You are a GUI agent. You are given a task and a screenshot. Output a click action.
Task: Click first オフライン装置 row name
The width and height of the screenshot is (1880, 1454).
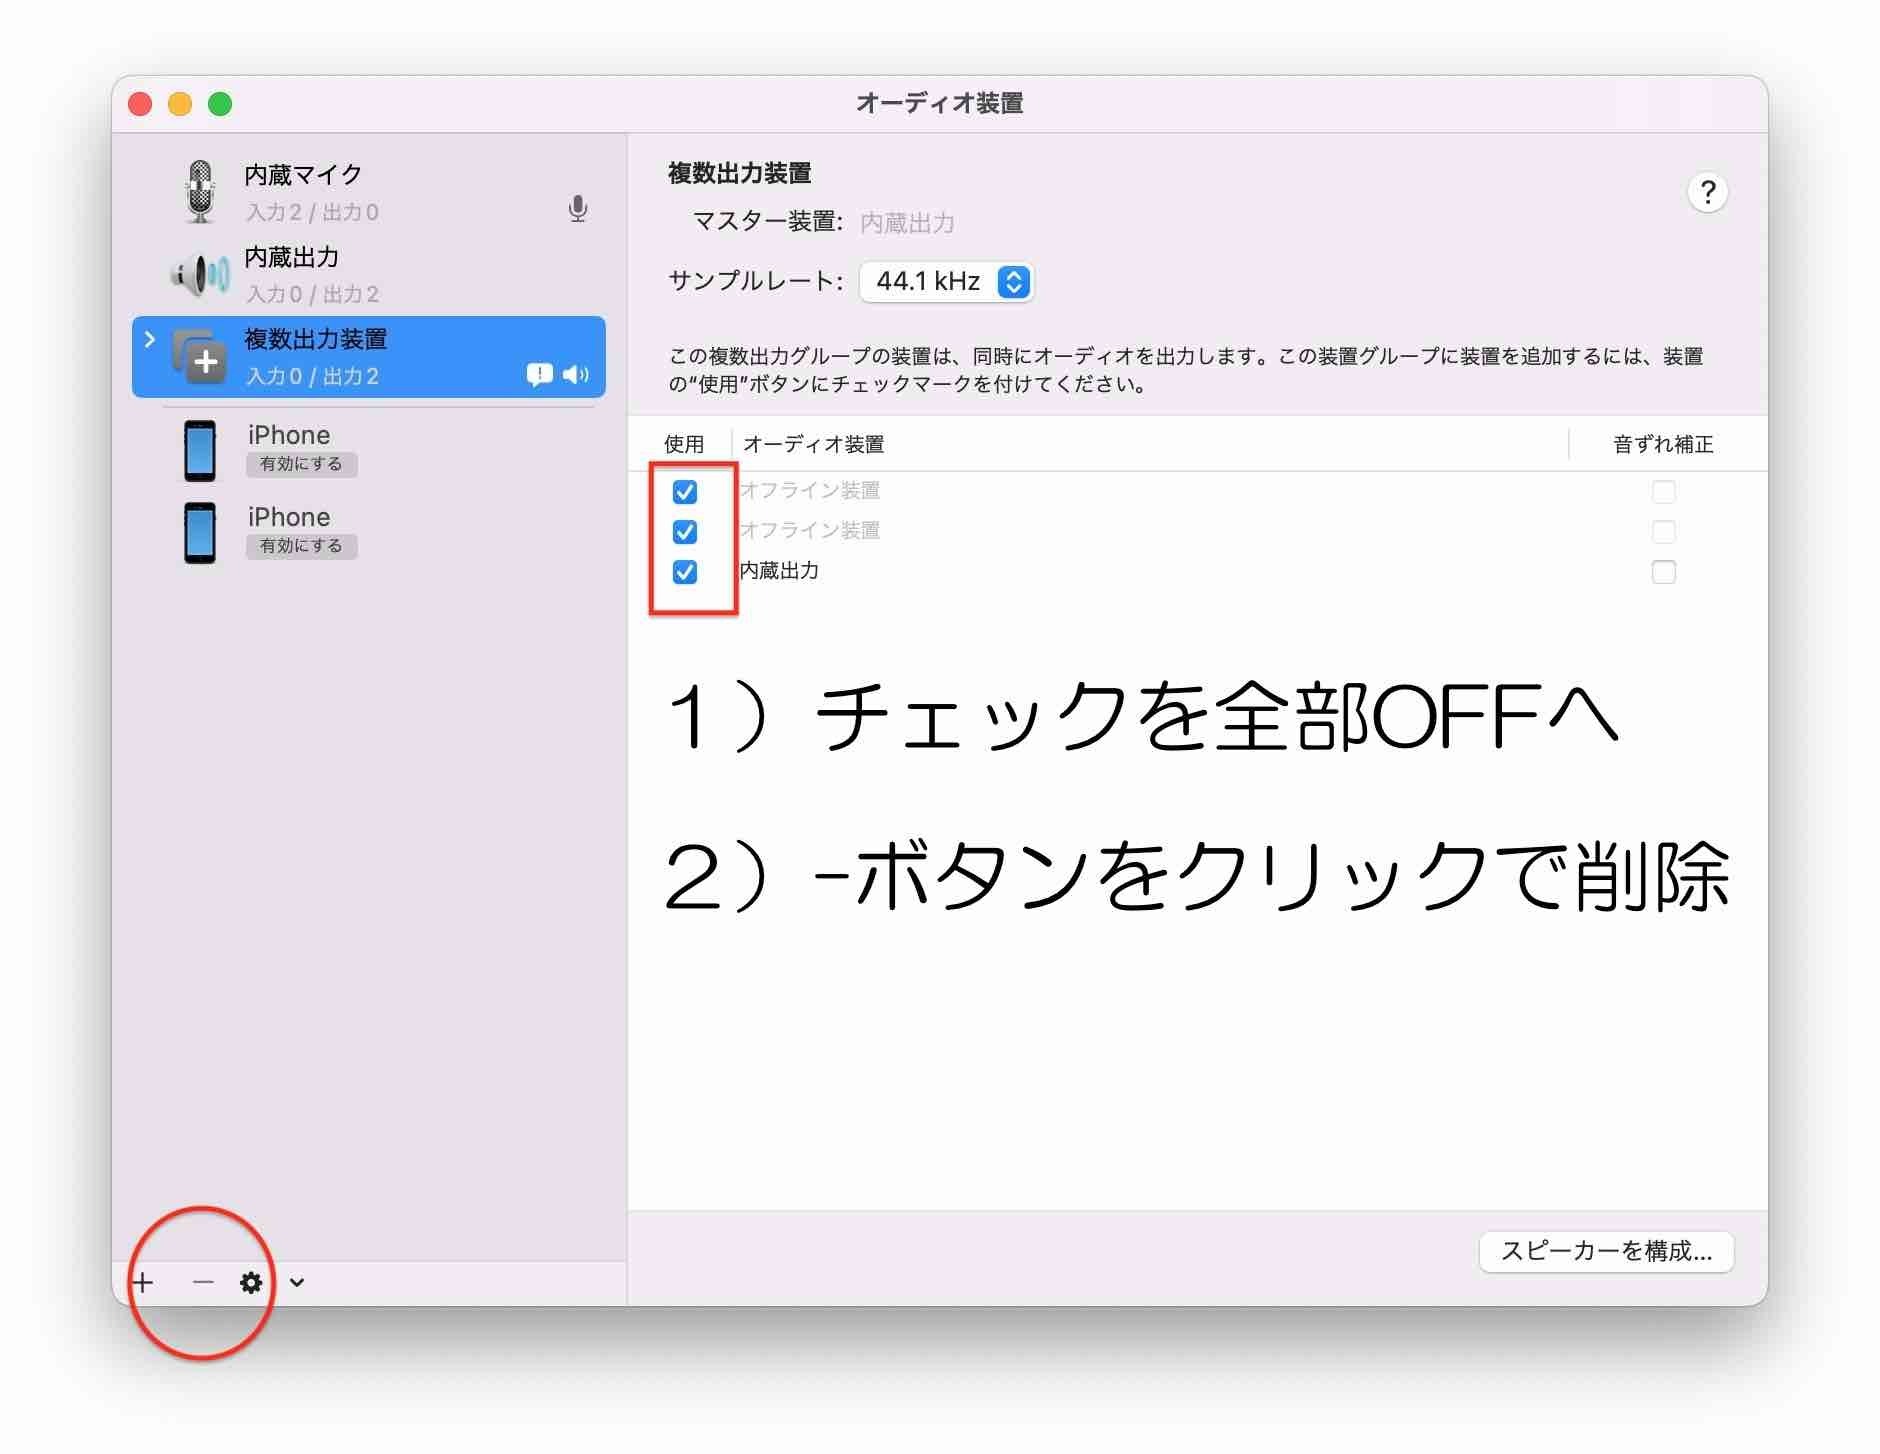coord(810,491)
